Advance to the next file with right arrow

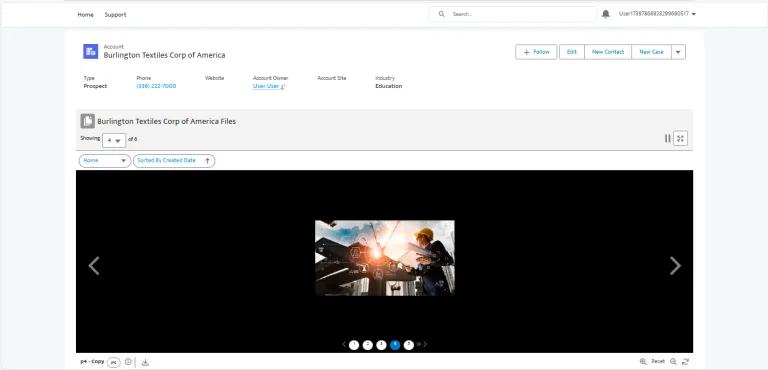[675, 266]
